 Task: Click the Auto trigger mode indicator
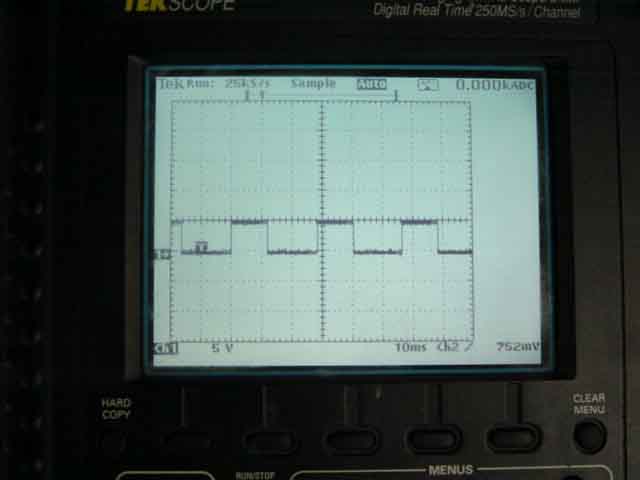tap(371, 84)
